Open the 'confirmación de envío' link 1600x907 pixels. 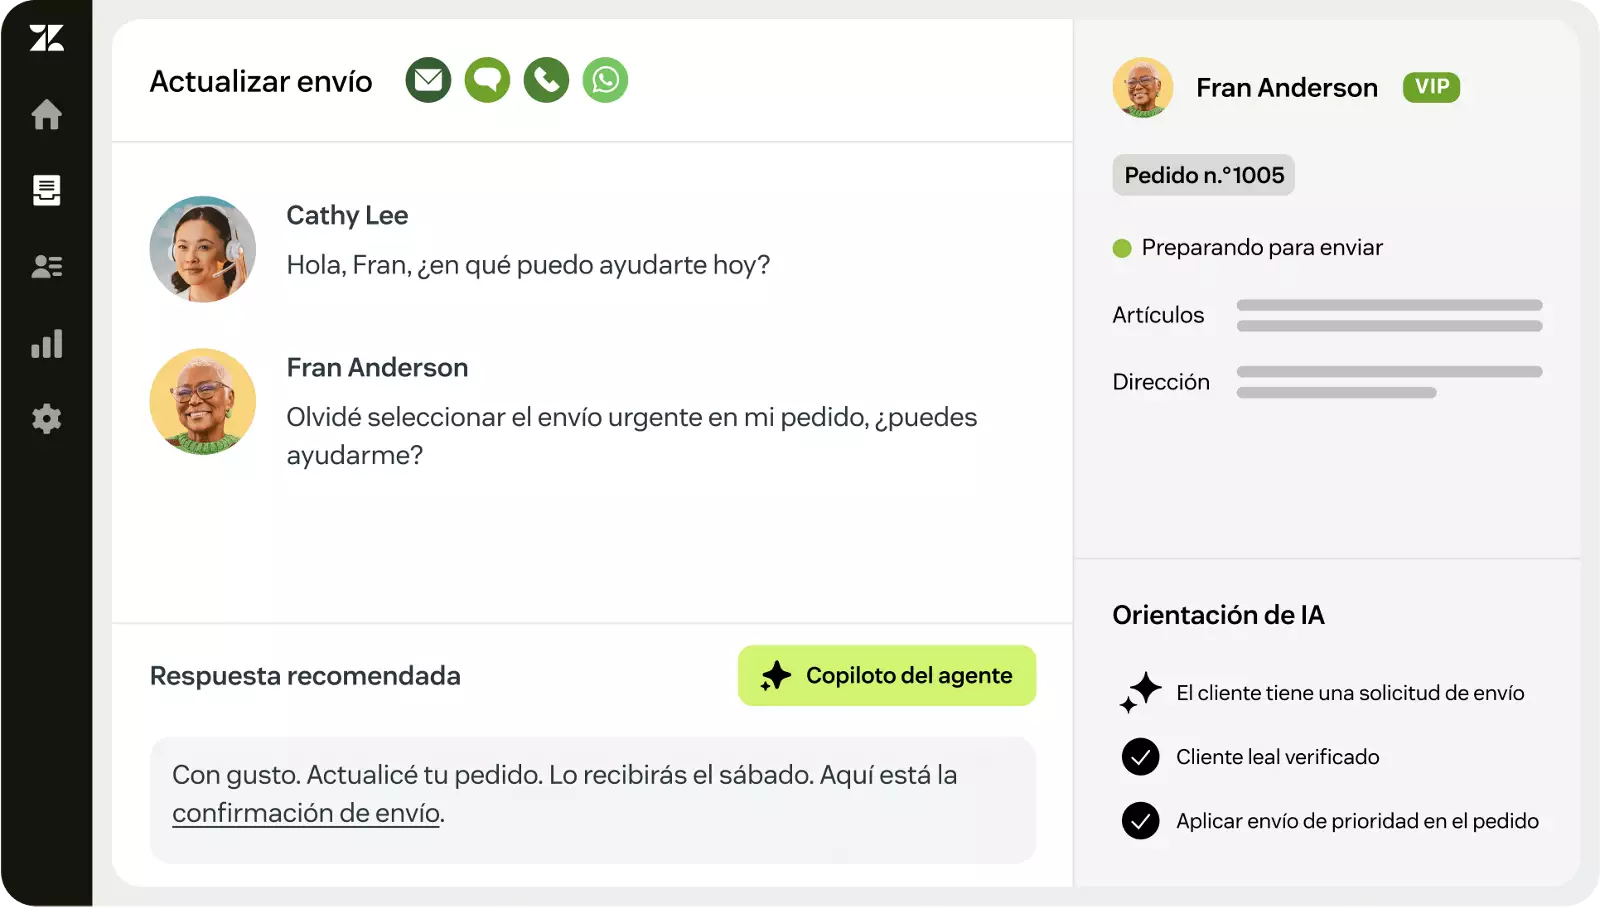tap(306, 813)
